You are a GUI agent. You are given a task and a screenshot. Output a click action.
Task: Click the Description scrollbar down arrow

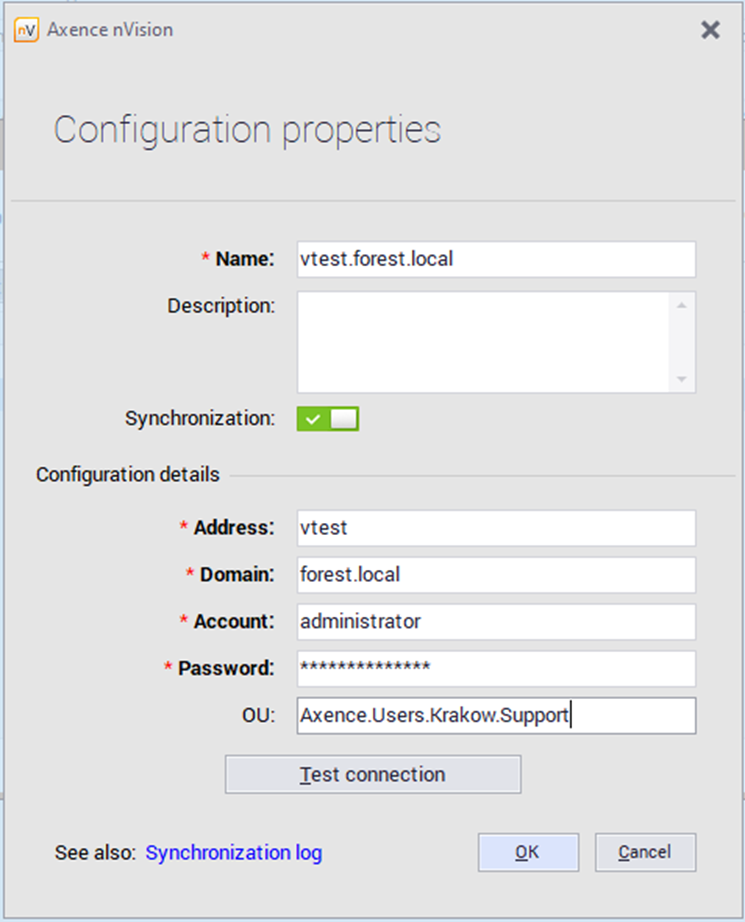(681, 380)
